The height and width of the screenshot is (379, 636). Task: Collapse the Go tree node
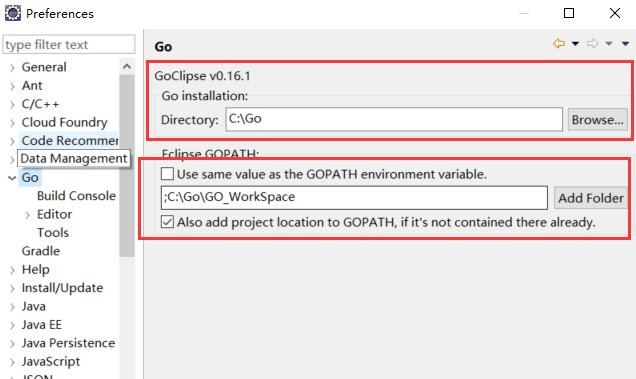click(x=12, y=178)
